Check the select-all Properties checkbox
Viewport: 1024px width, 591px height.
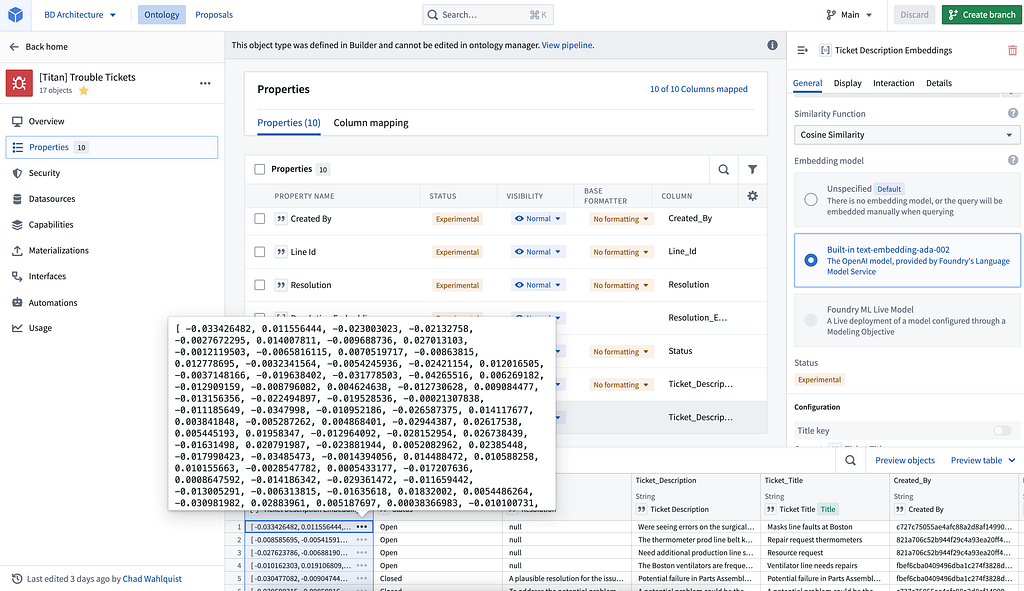[259, 169]
